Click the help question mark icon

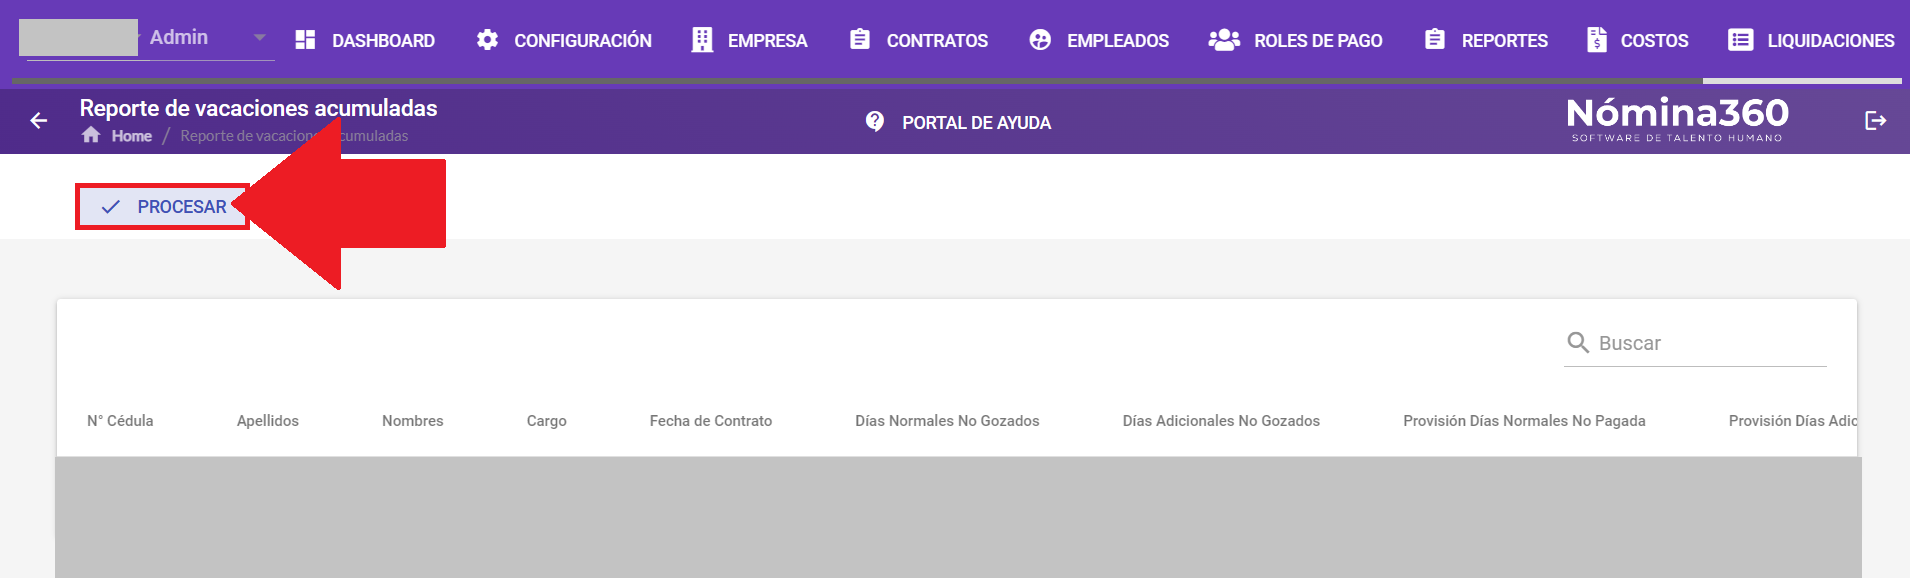(875, 121)
